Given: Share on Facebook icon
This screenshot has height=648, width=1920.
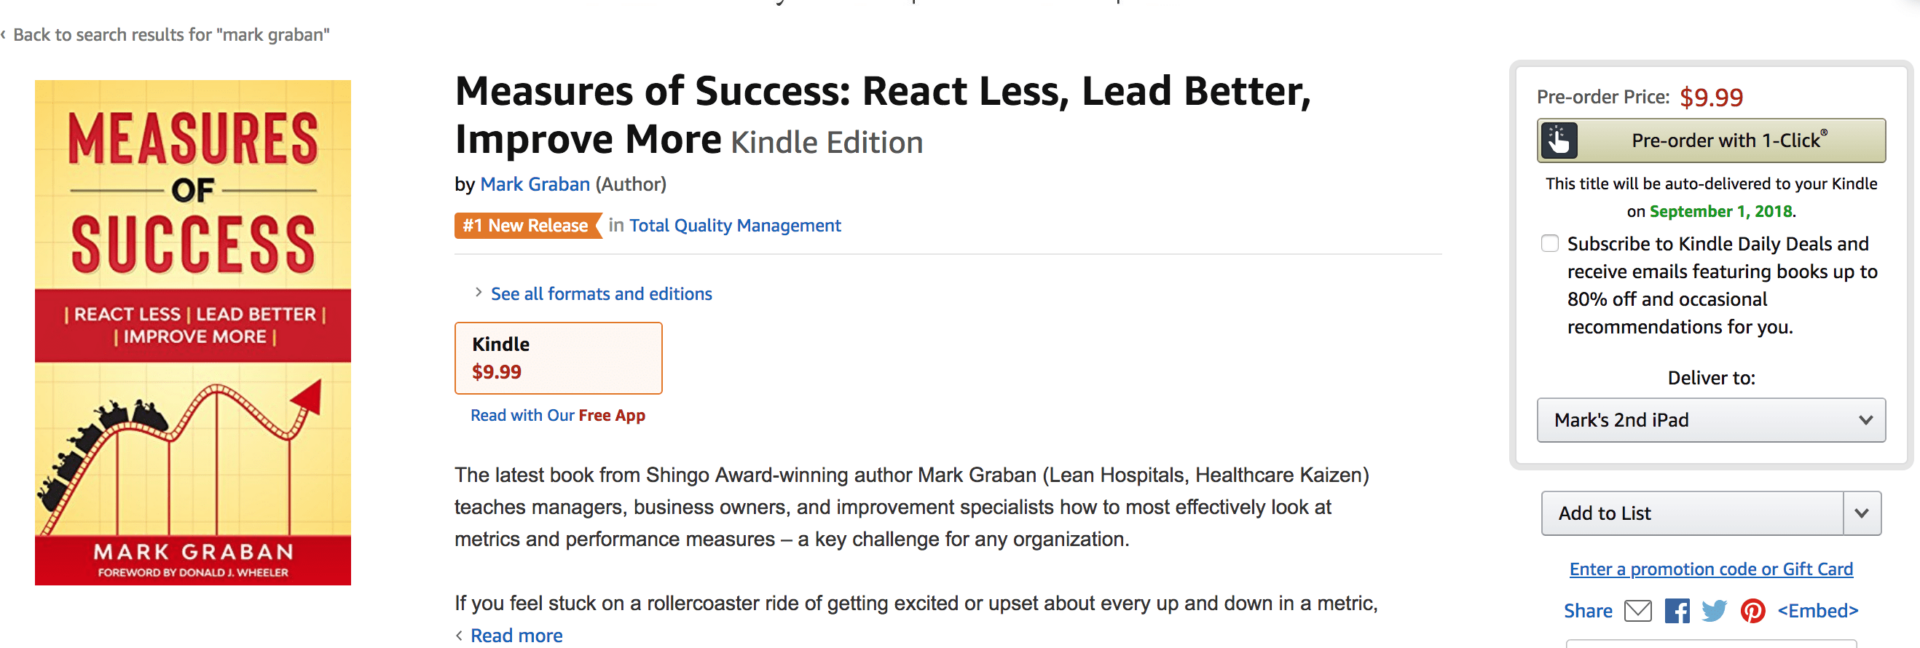Looking at the screenshot, I should (1677, 611).
